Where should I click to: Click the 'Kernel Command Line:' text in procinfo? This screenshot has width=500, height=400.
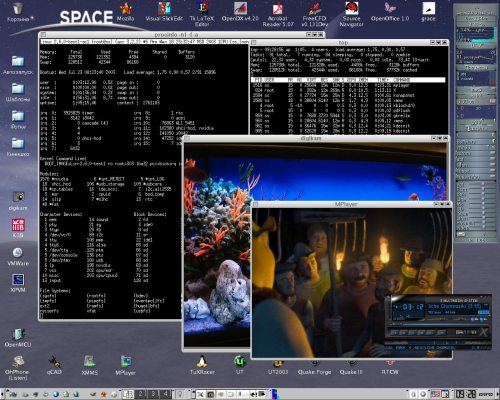point(63,159)
